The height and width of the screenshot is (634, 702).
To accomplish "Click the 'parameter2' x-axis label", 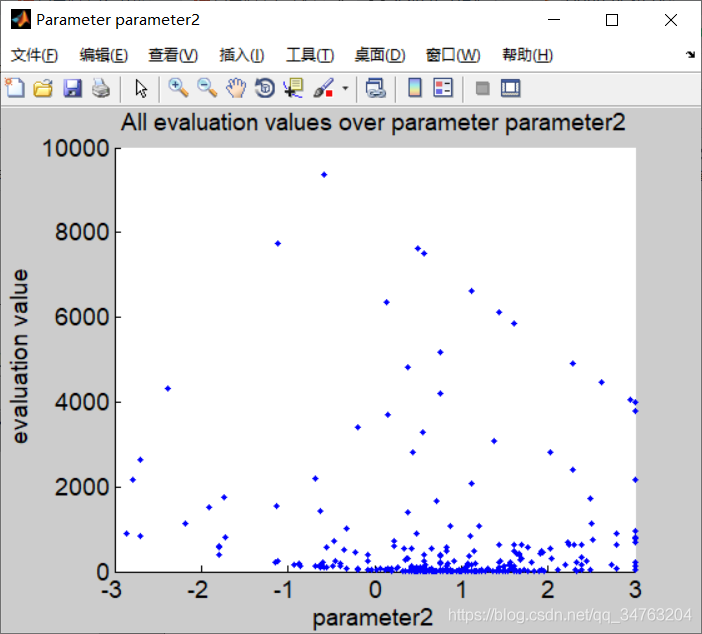I will [372, 618].
